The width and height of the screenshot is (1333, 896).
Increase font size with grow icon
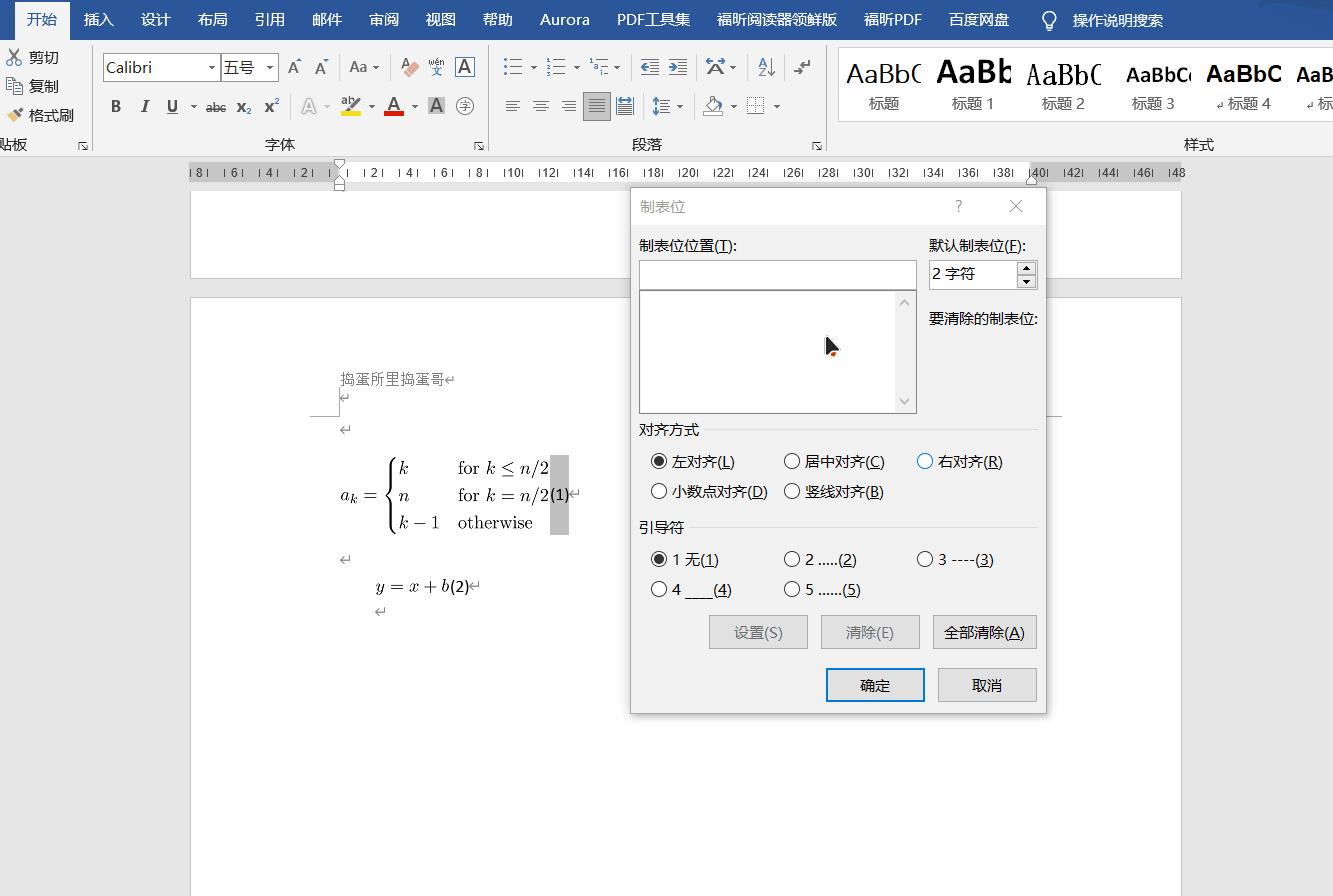point(294,67)
